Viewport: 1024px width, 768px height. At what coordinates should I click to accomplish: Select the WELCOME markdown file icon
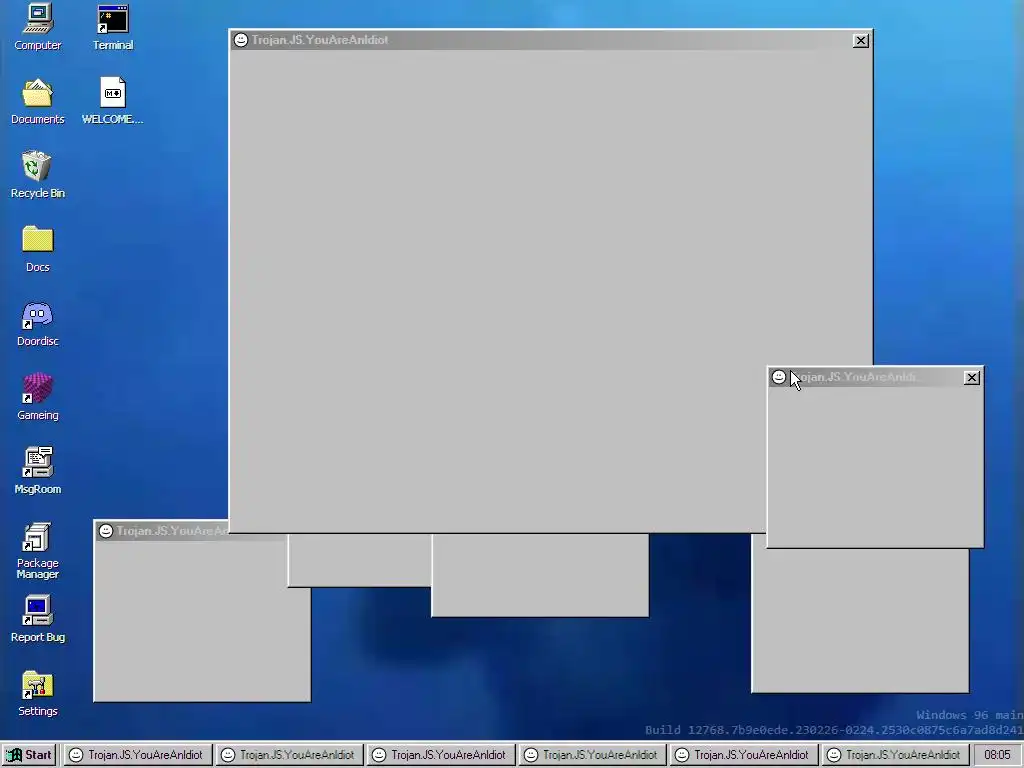[x=112, y=101]
